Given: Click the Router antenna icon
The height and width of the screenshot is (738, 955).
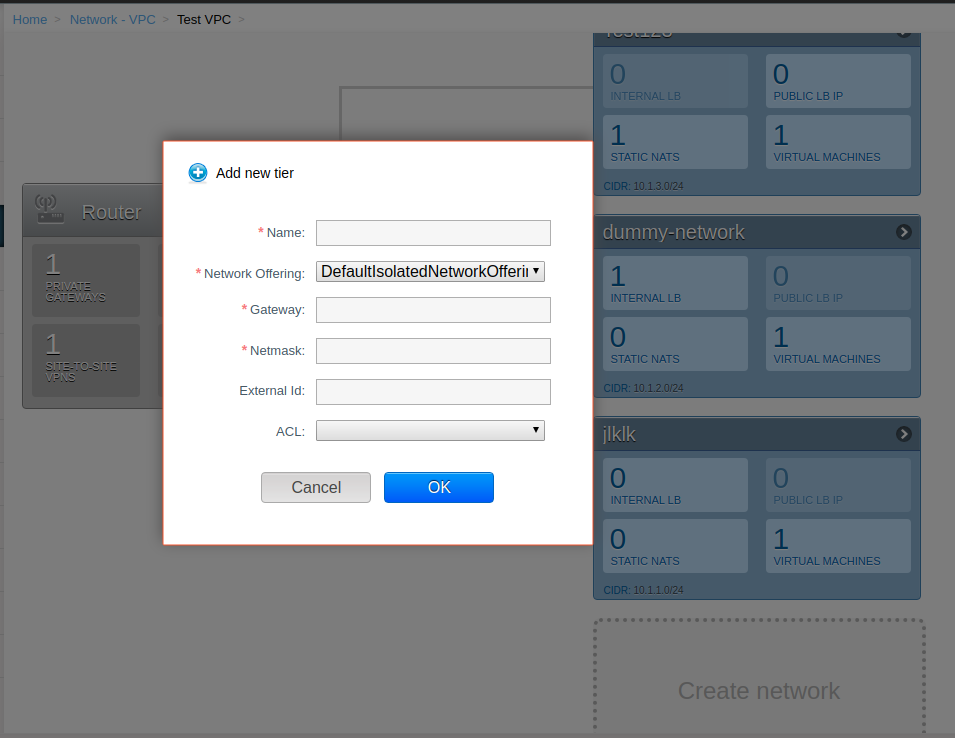Looking at the screenshot, I should pos(49,209).
